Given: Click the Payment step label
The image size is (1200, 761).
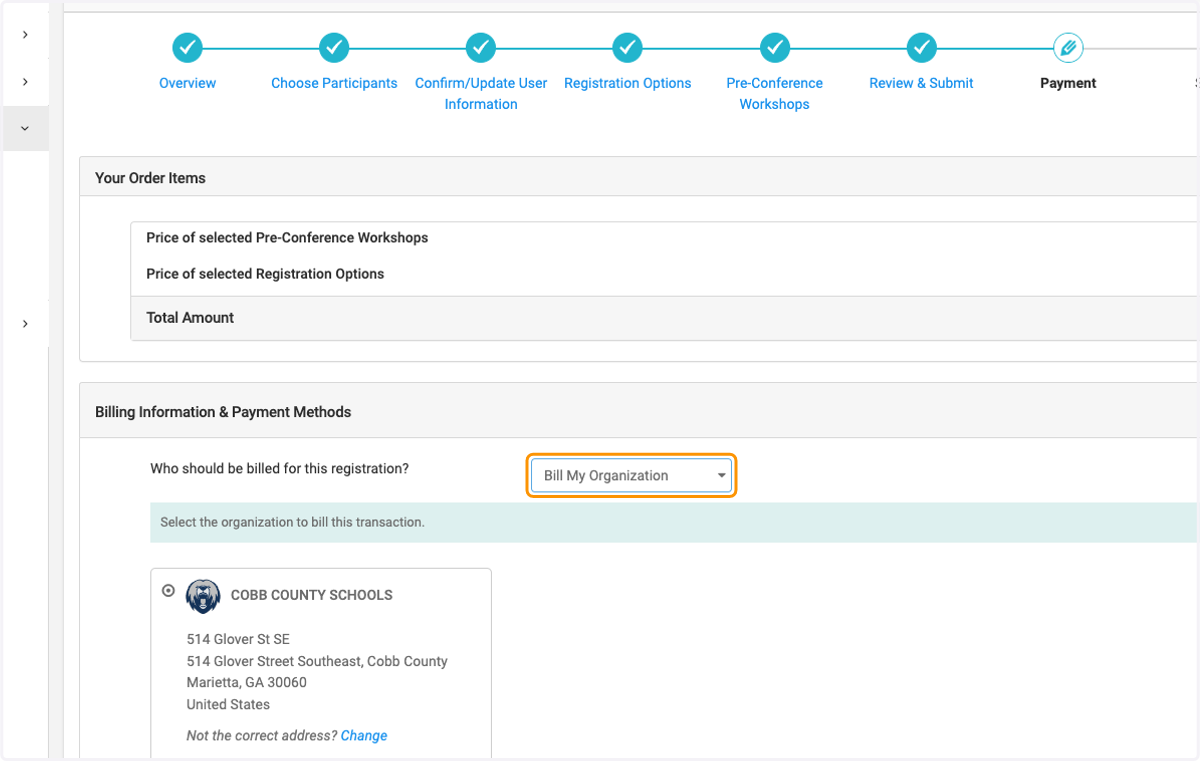Looking at the screenshot, I should point(1068,83).
